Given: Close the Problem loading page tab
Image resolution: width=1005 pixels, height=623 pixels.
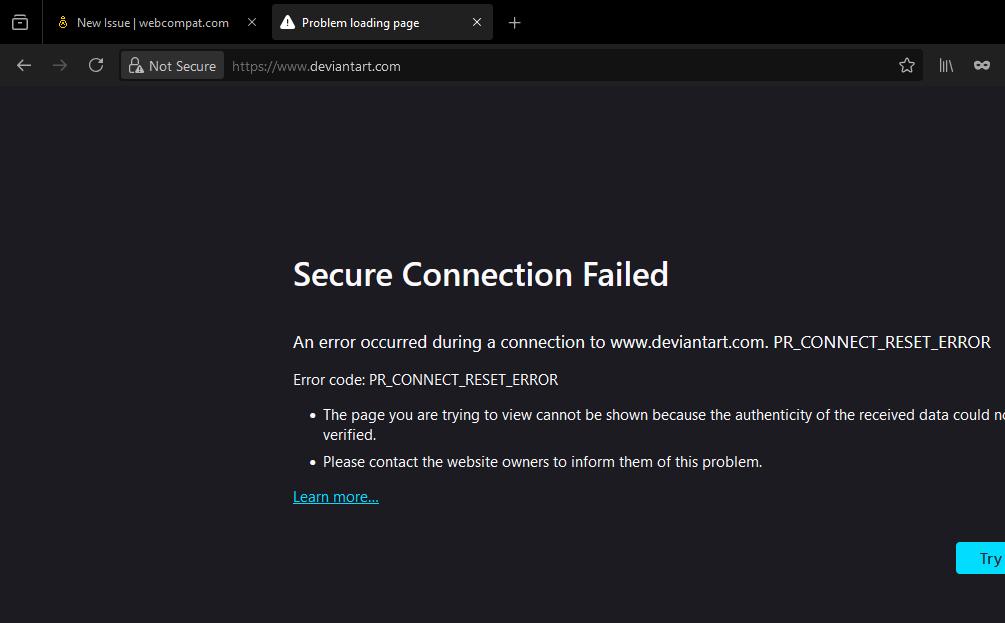Looking at the screenshot, I should click(477, 22).
